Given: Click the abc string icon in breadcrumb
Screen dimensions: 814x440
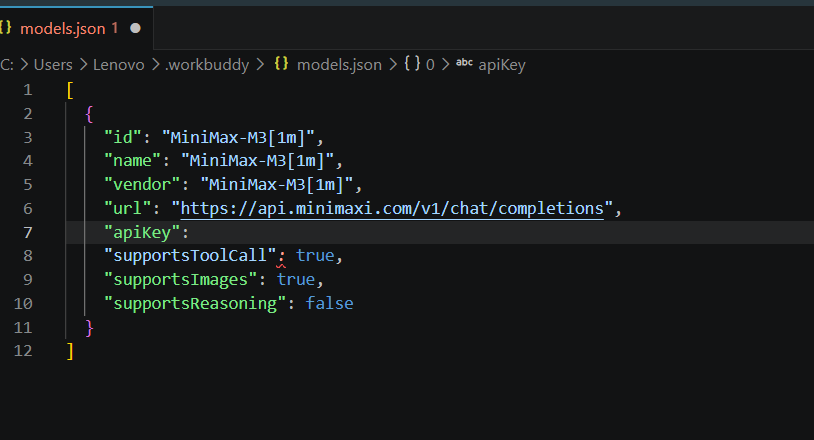Looking at the screenshot, I should tap(464, 63).
